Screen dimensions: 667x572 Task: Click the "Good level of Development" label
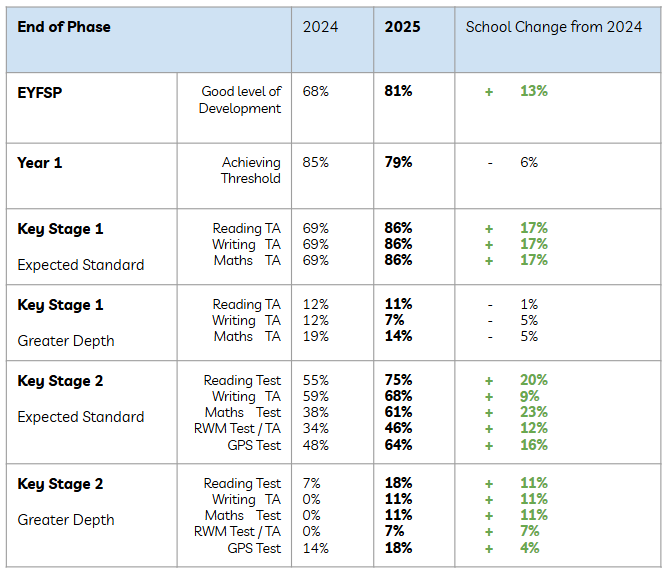click(241, 100)
